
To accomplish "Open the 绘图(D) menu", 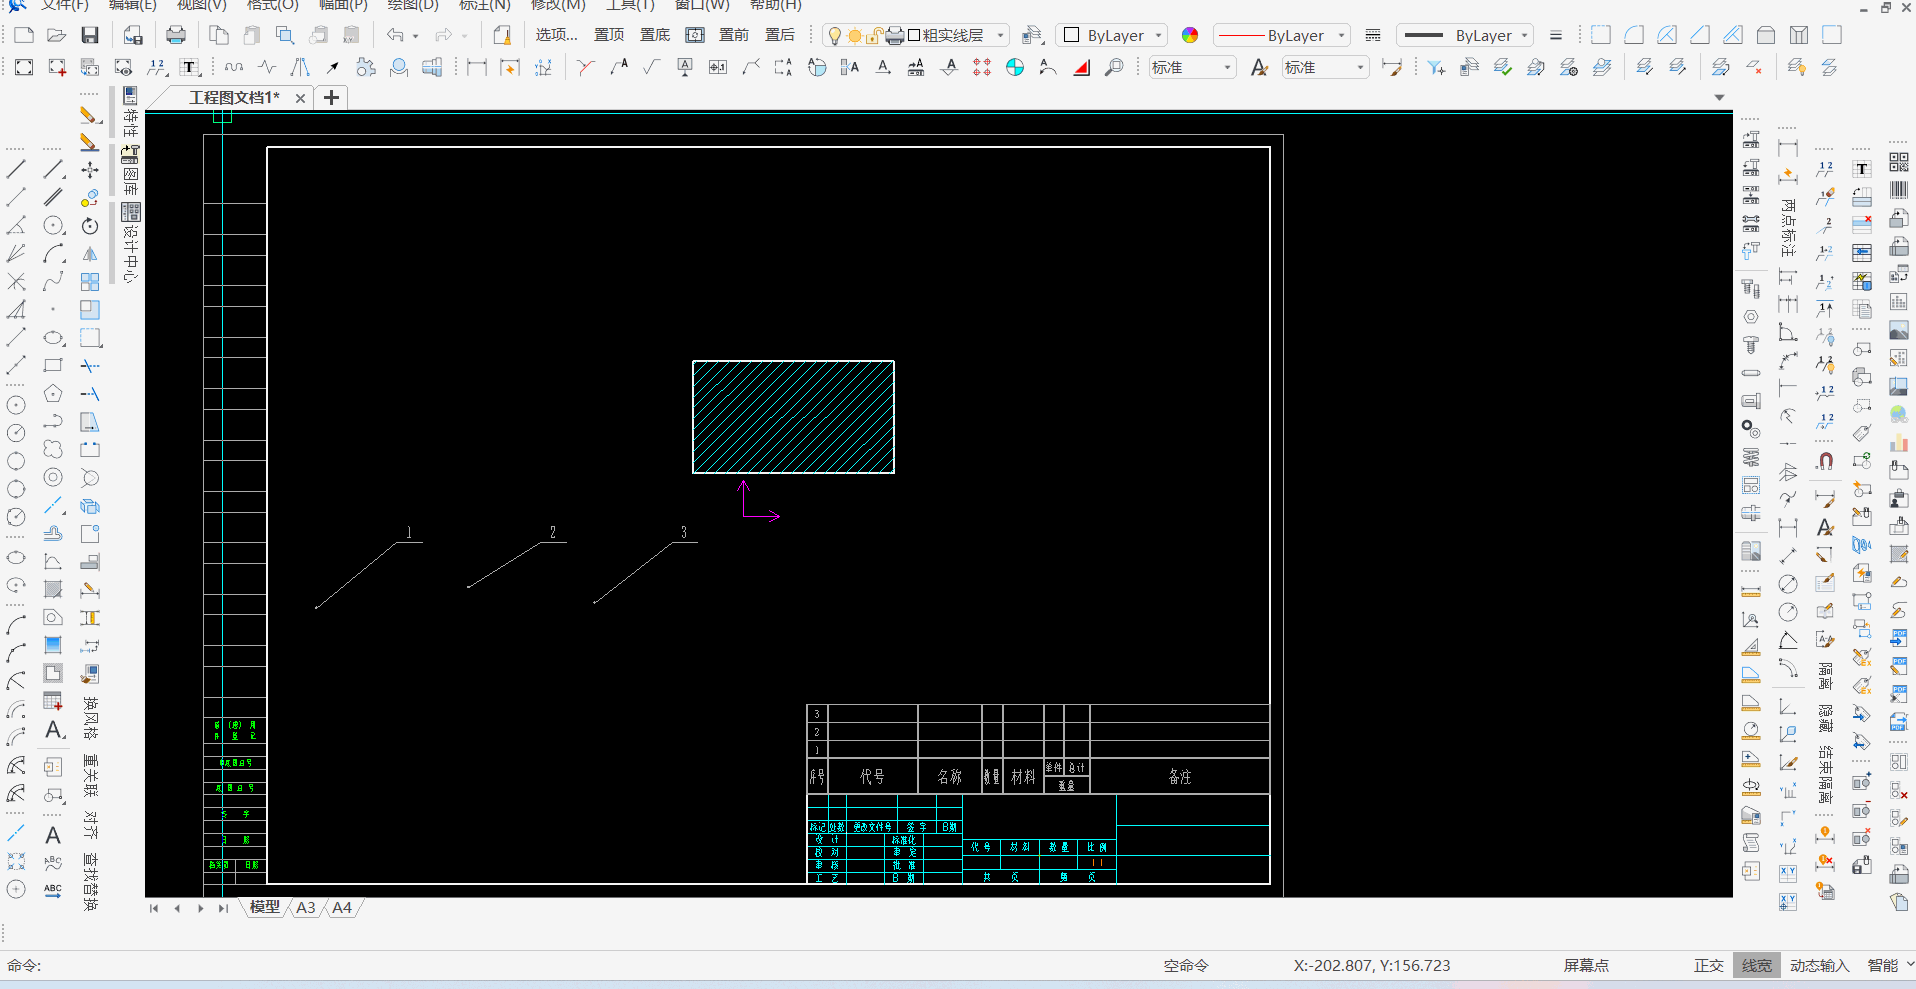I will click(413, 5).
